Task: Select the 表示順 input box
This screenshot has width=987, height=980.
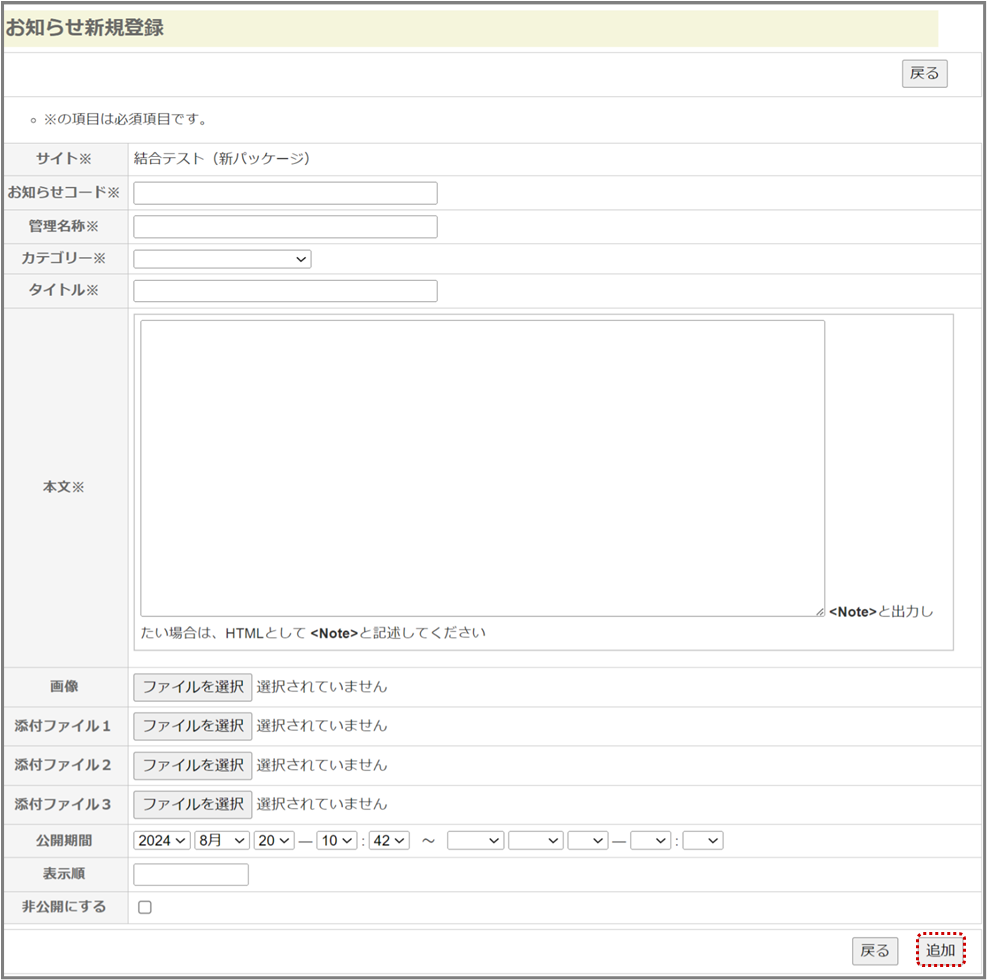Action: [190, 875]
